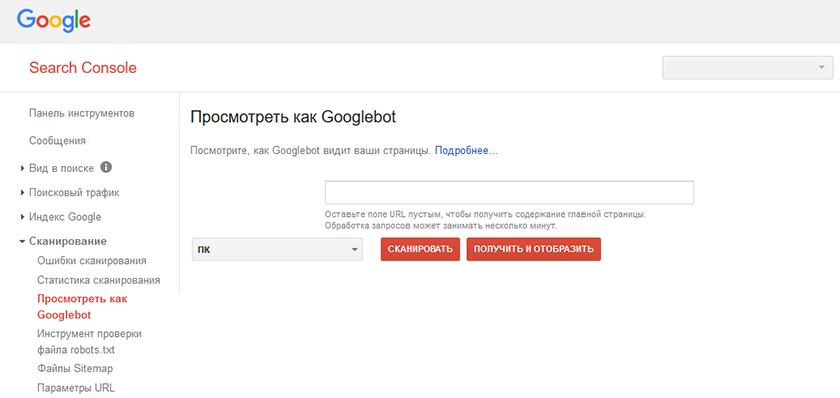Image resolution: width=840 pixels, height=398 pixels.
Task: Click the Просмотреть как Googlebot heading
Action: (x=293, y=118)
